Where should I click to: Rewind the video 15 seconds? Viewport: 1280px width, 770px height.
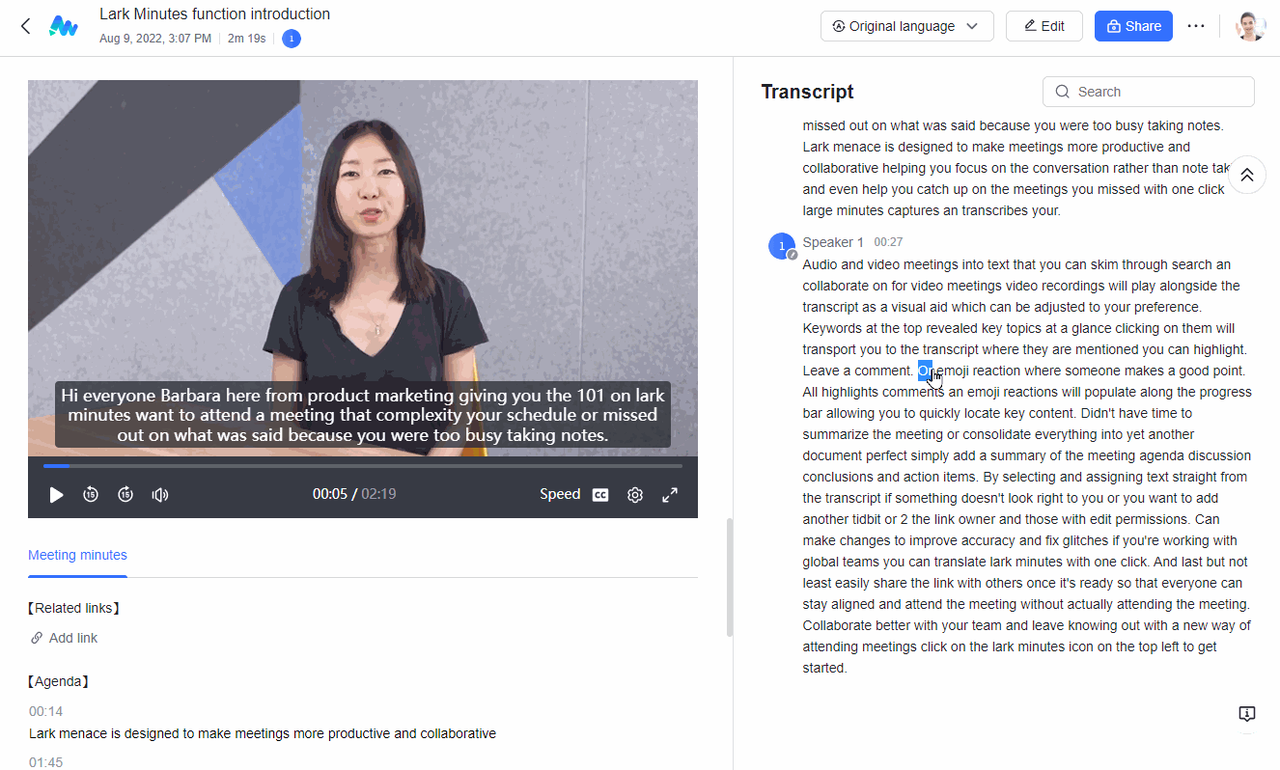pos(91,494)
